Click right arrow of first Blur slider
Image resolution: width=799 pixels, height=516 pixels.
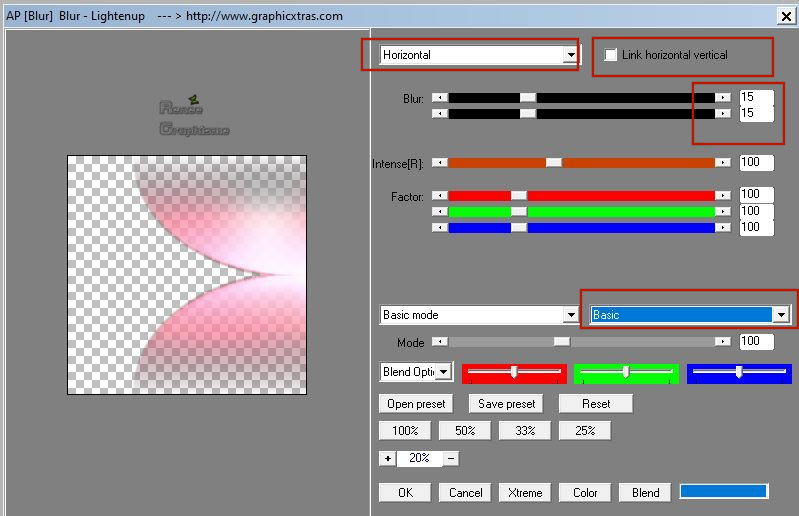coord(723,97)
